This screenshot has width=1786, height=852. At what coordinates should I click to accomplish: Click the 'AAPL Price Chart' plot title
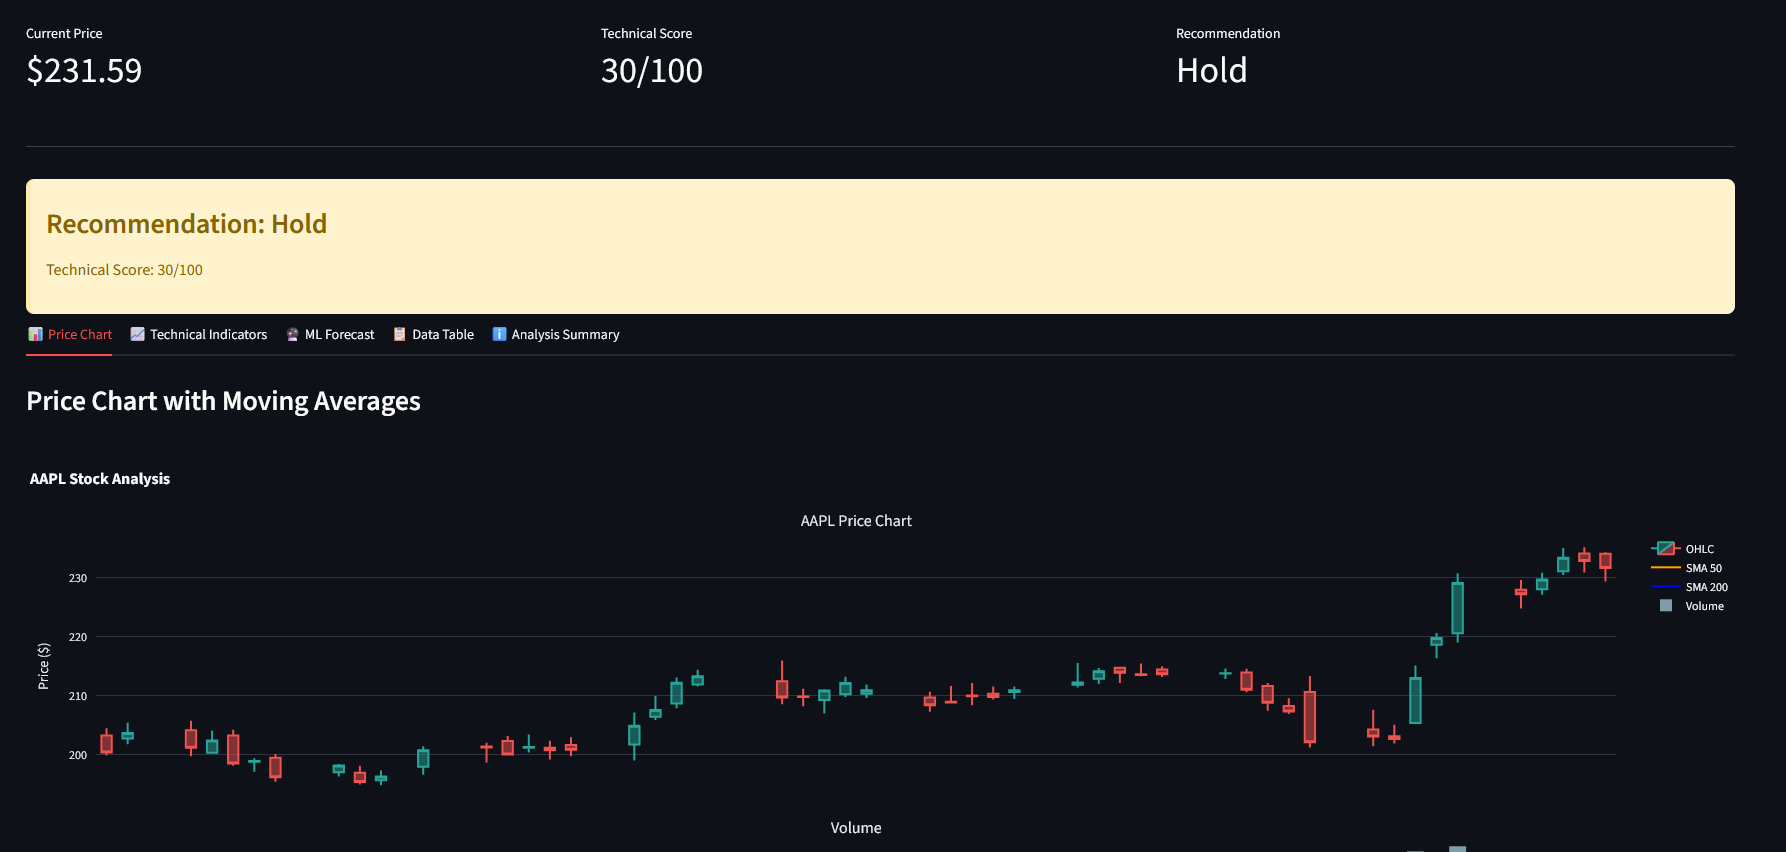pos(856,521)
